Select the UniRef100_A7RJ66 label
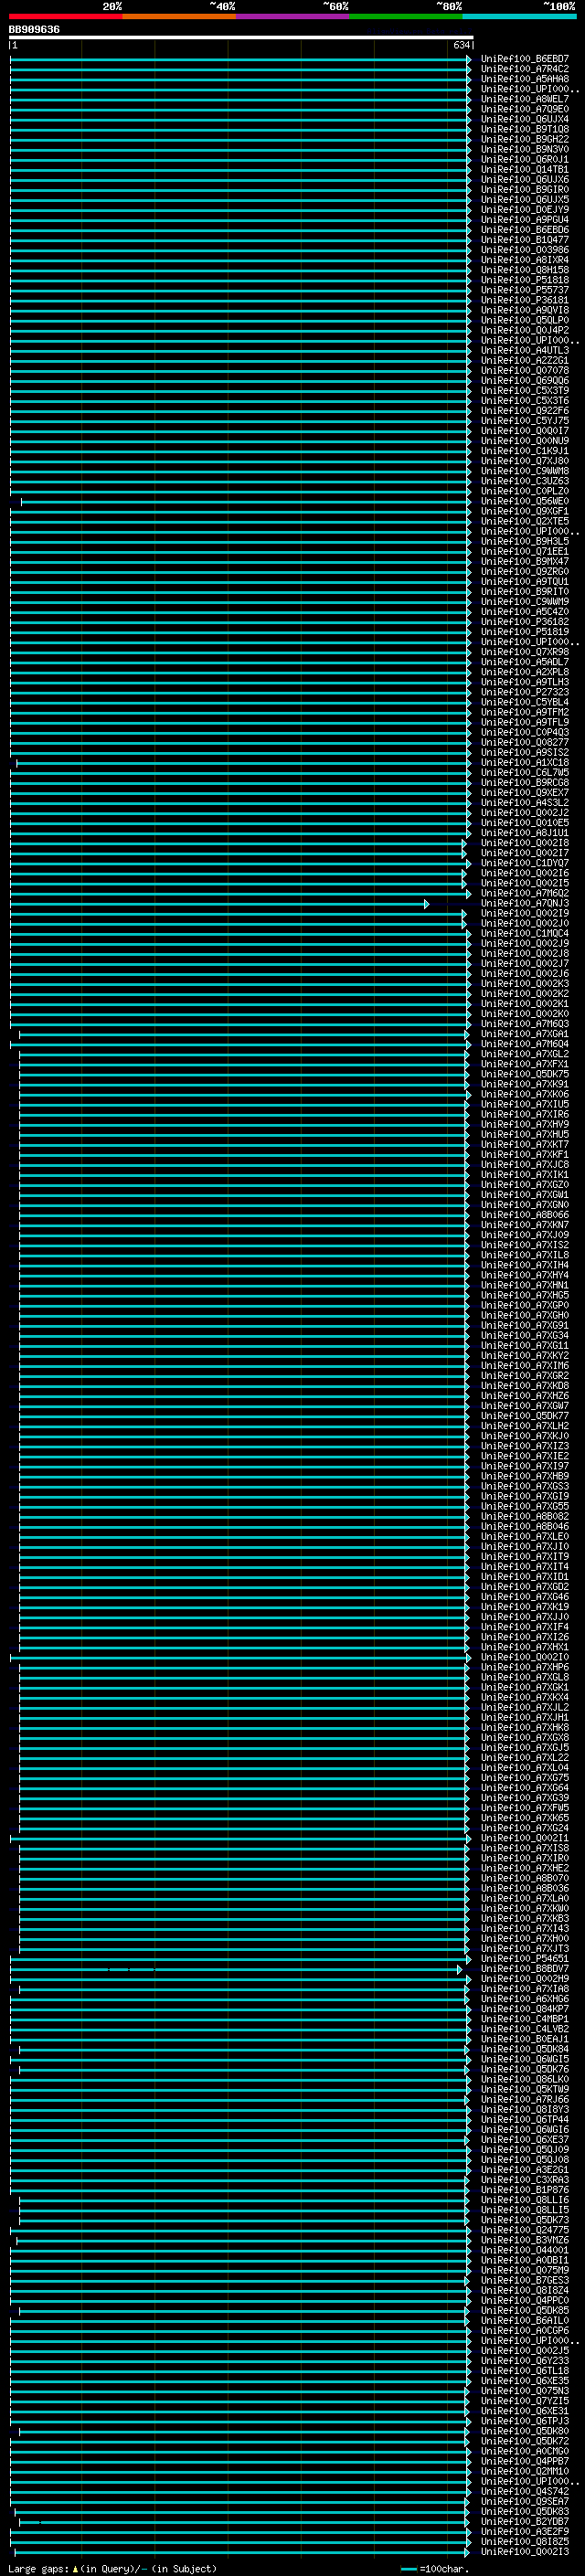Viewport: 585px width, 2576px height. coord(524,2100)
